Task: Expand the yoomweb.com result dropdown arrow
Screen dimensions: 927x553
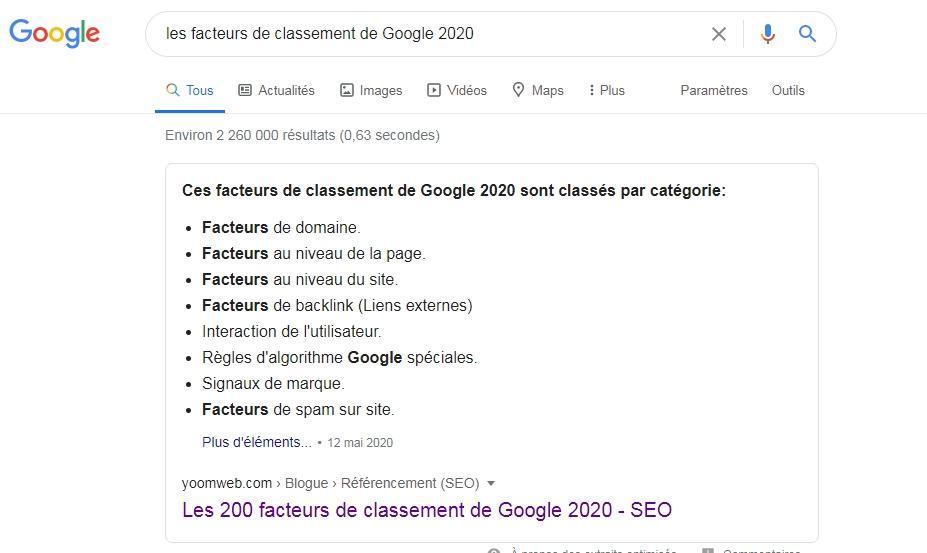Action: (491, 483)
